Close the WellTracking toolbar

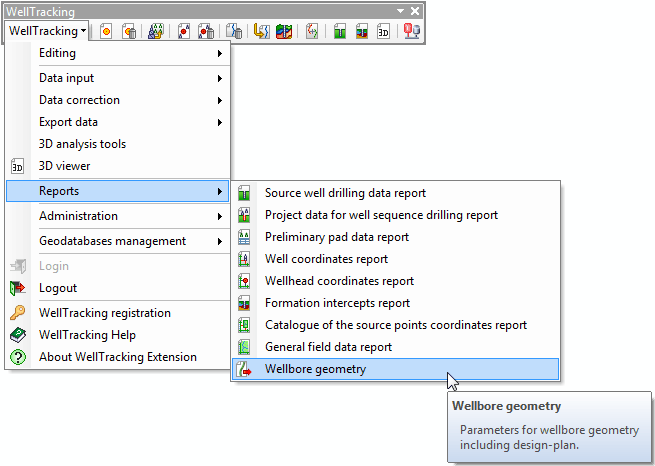(x=415, y=11)
